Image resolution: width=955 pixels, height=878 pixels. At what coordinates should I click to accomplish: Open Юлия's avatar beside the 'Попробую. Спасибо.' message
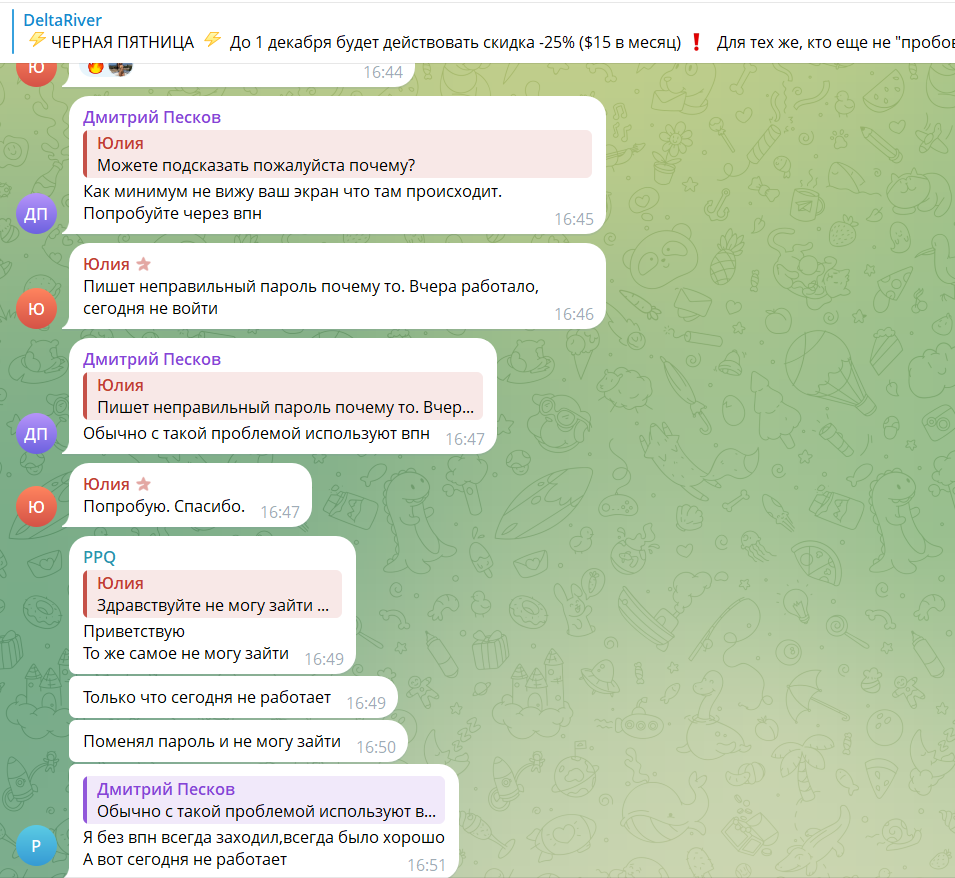click(37, 506)
